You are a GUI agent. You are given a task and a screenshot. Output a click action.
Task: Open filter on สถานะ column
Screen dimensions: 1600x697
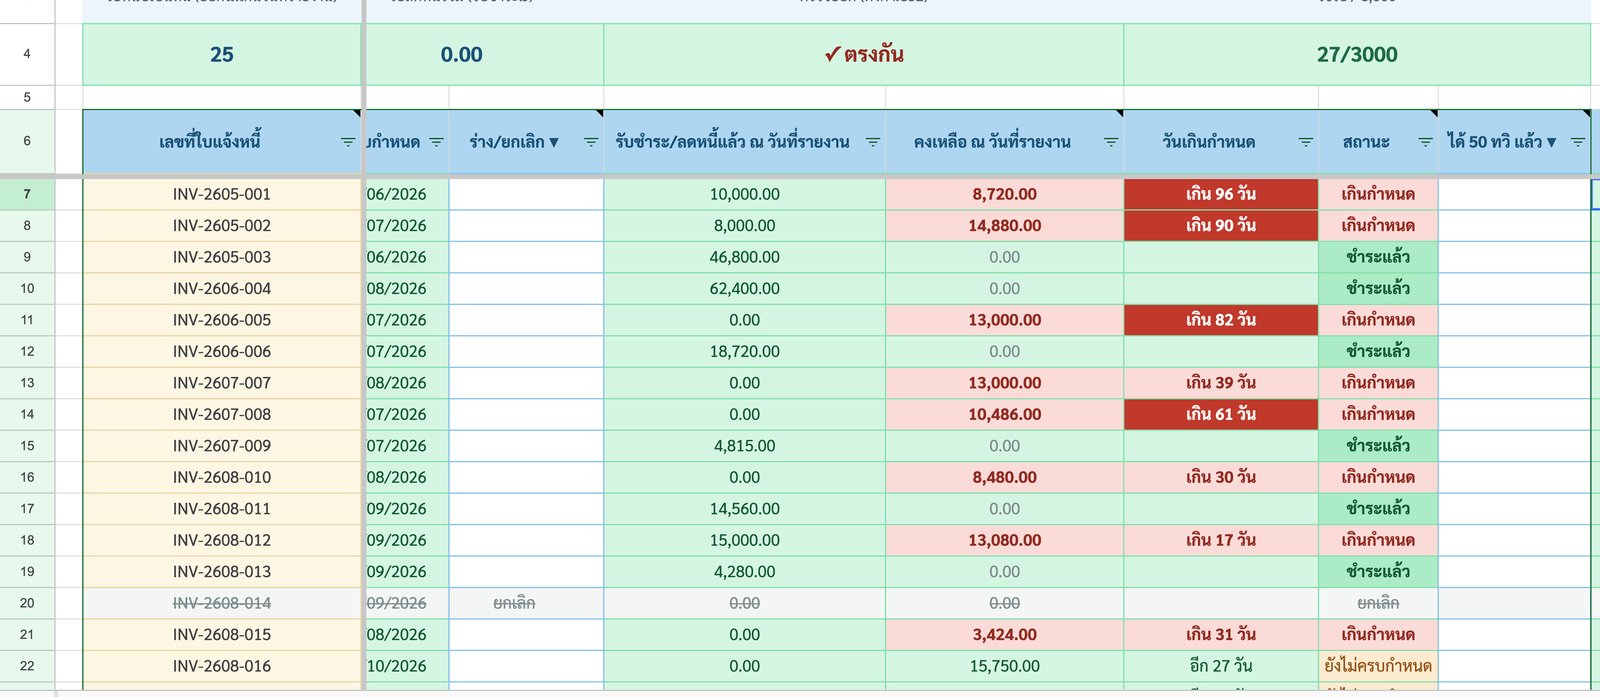(x=1425, y=142)
